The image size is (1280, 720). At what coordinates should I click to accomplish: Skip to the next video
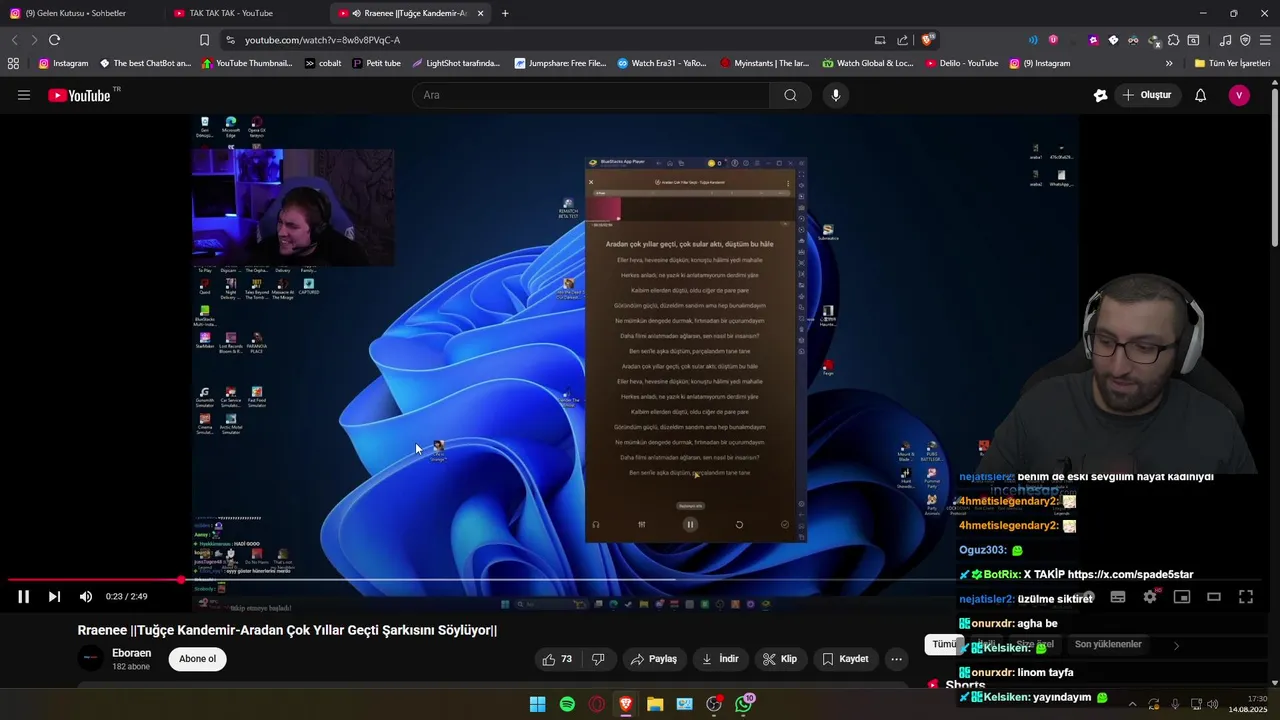click(54, 596)
